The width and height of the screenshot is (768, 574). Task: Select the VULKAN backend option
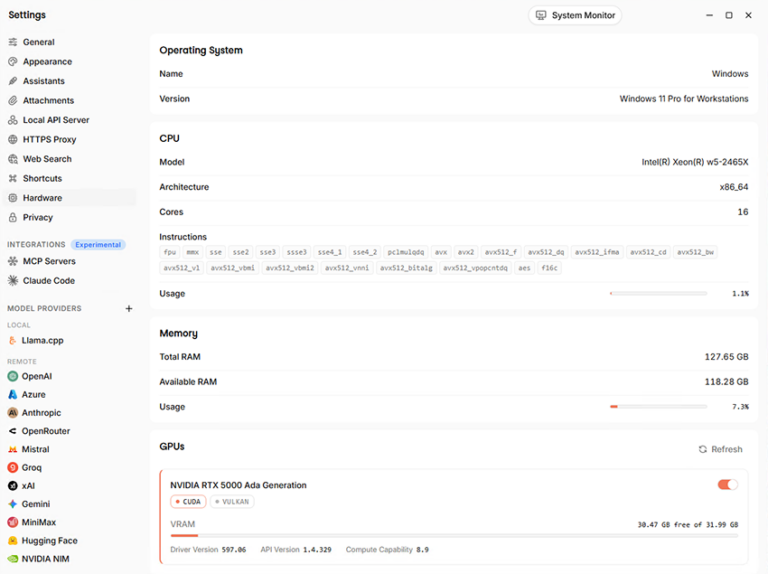[x=232, y=502]
